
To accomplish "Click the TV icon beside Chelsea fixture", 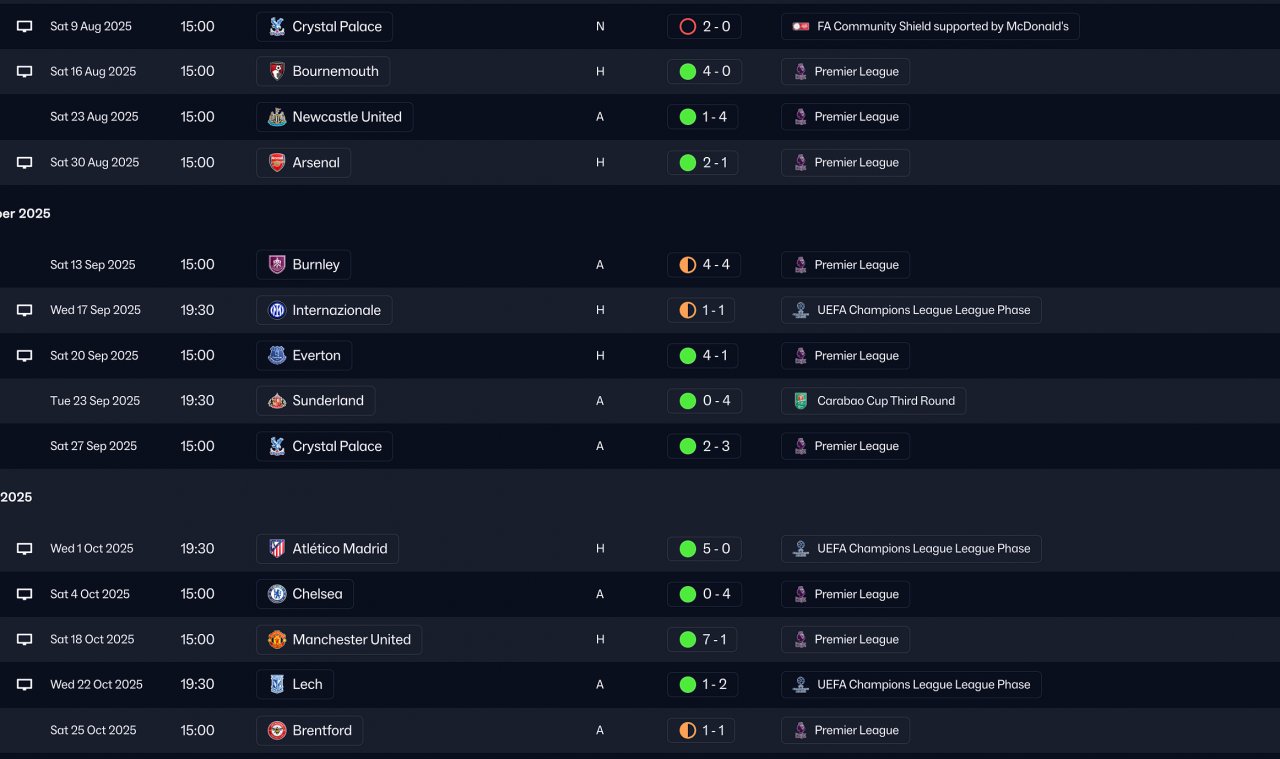I will [25, 594].
